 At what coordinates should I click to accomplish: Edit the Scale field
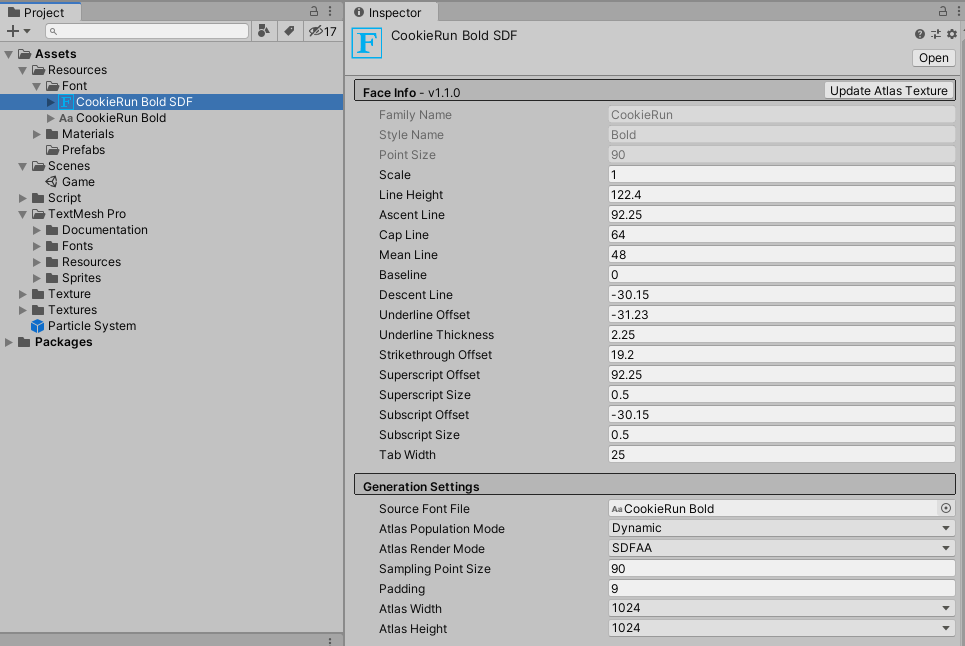point(782,175)
